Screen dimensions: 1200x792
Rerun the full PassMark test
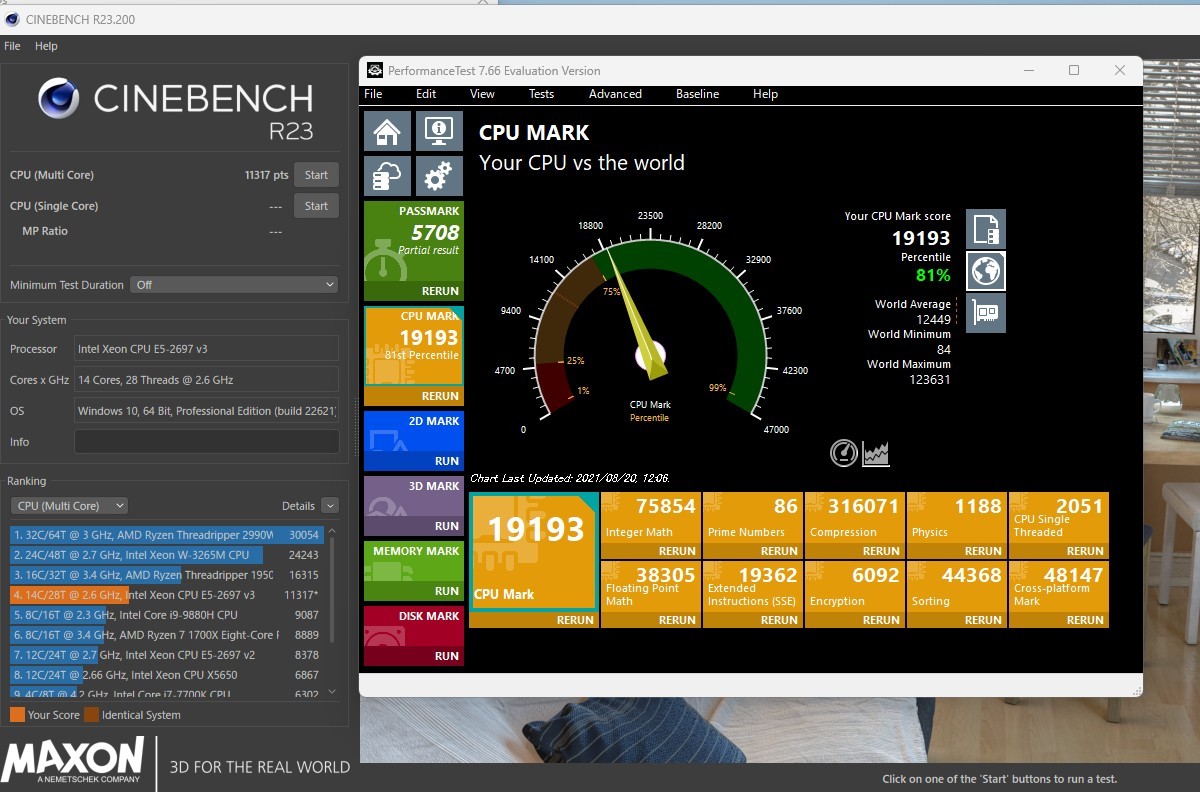pyautogui.click(x=440, y=292)
